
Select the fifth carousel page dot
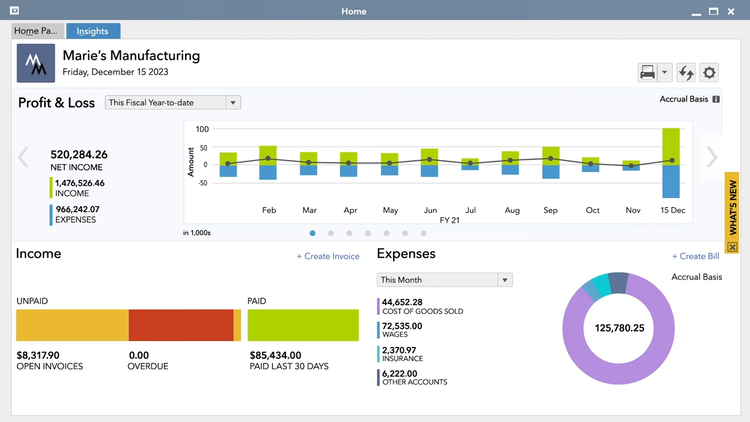[386, 233]
